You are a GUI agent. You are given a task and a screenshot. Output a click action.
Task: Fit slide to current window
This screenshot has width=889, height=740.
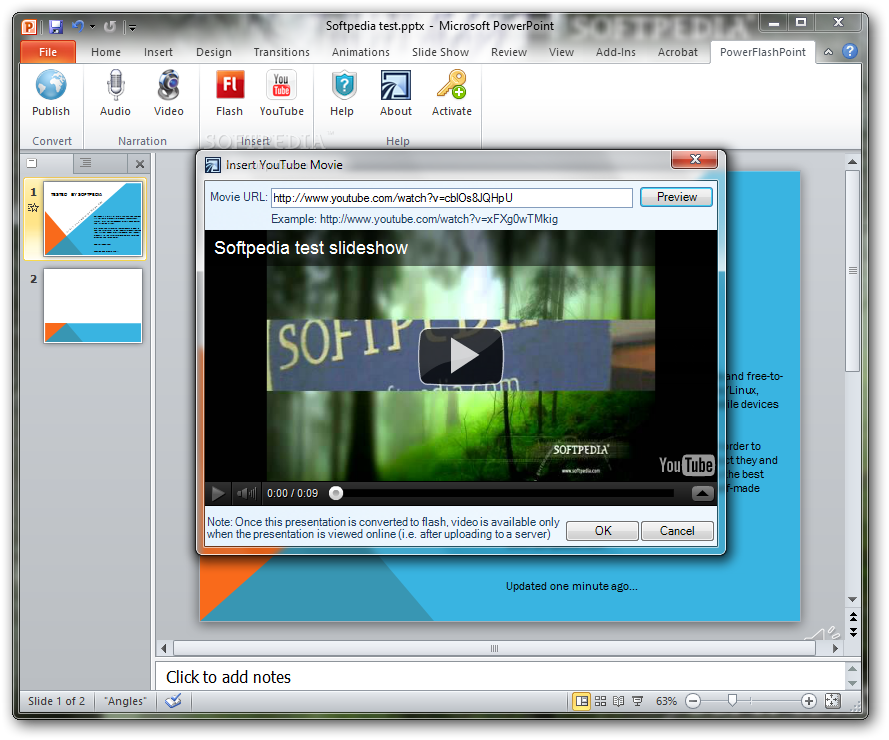click(832, 701)
